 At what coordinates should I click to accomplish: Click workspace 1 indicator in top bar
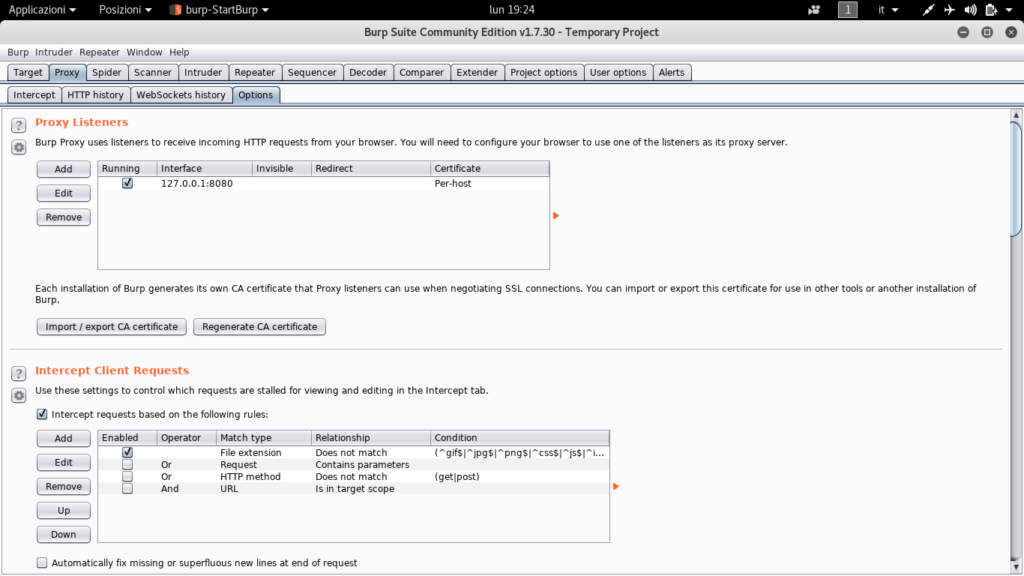pos(848,10)
